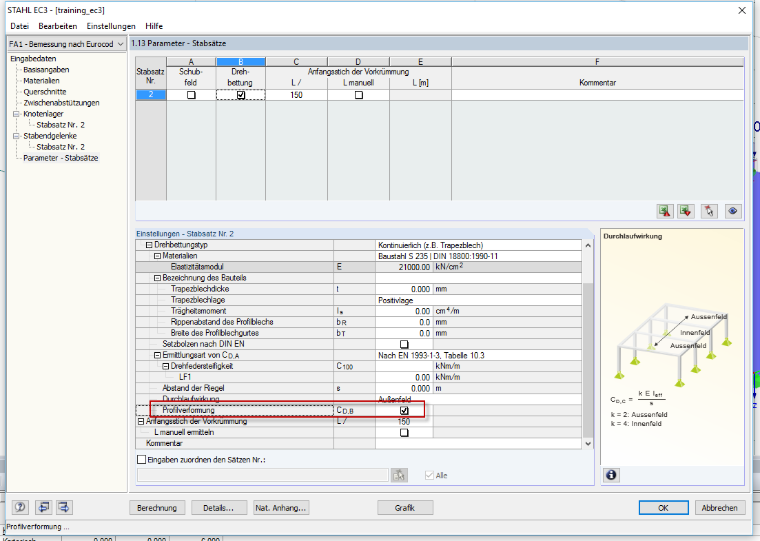The width and height of the screenshot is (760, 541).
Task: Click the Excel import icon next to export
Action: tap(686, 211)
